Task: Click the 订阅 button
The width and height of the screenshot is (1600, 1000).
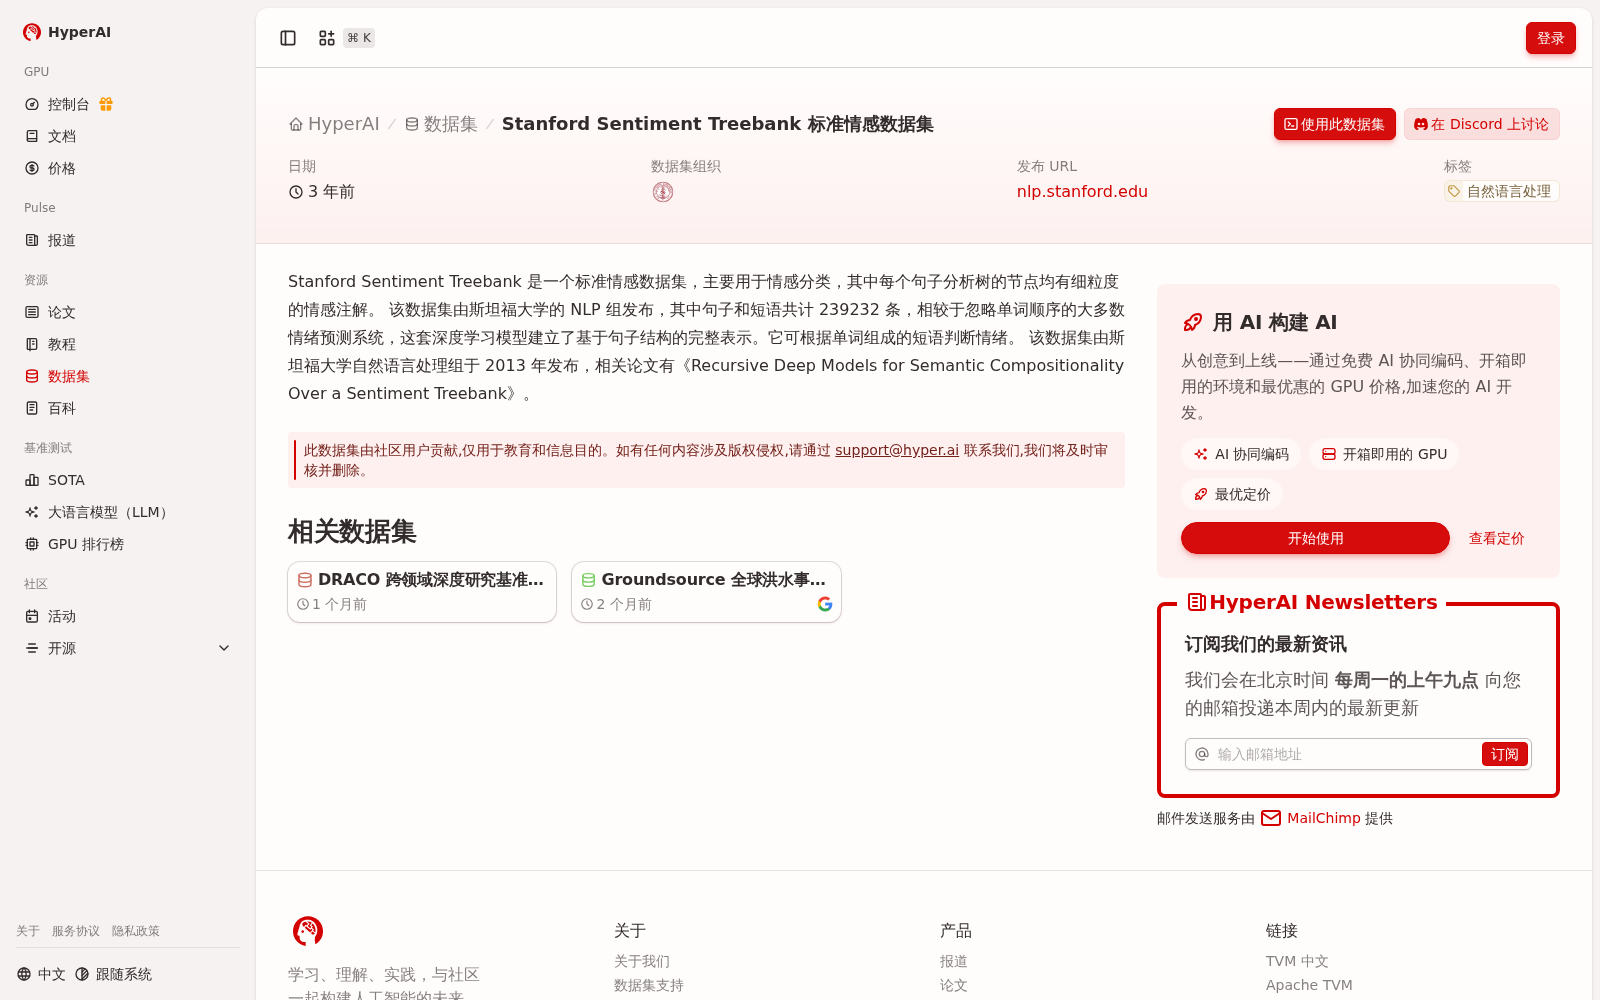Action: click(x=1505, y=754)
